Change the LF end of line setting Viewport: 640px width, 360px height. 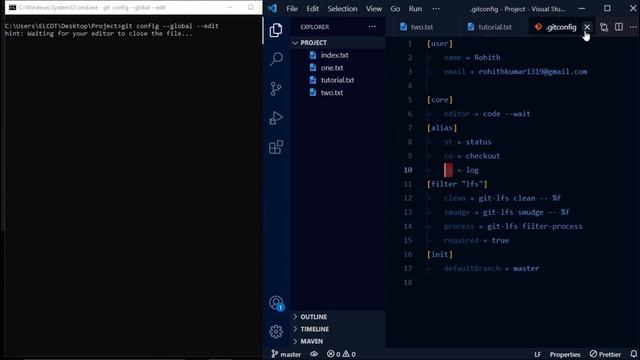(538, 354)
